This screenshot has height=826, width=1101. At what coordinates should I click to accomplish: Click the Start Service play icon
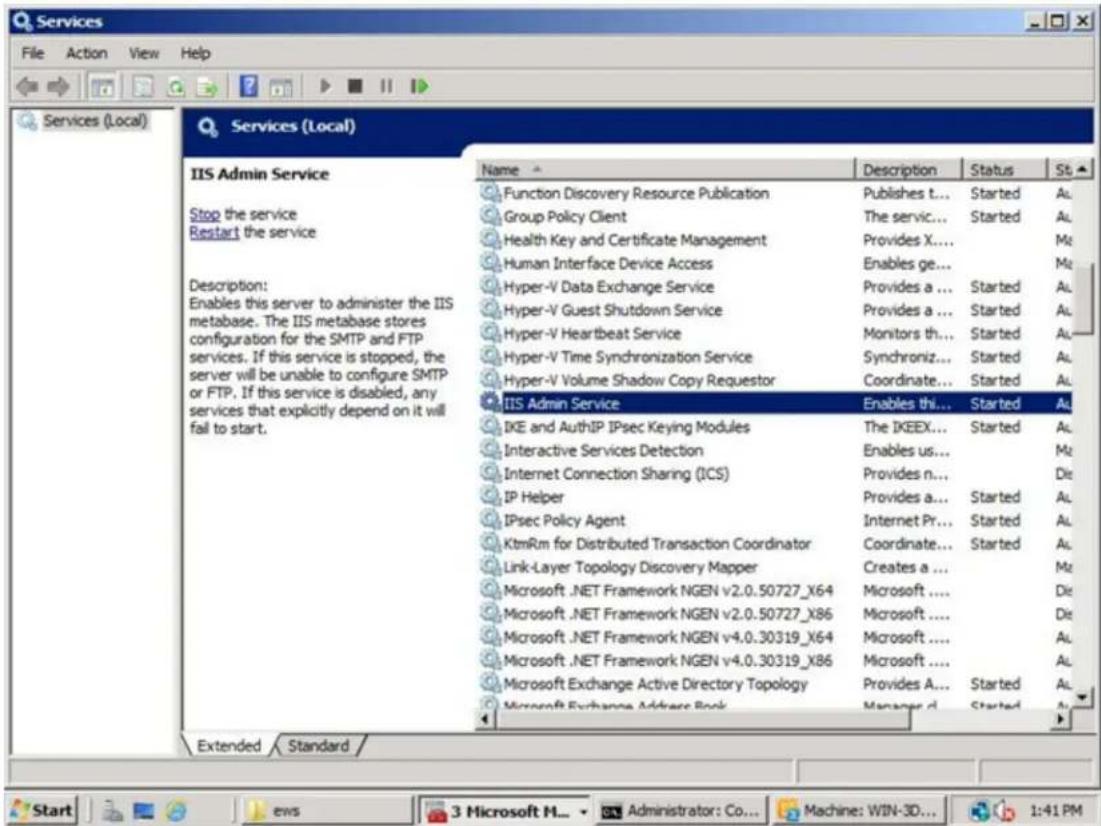[x=325, y=86]
